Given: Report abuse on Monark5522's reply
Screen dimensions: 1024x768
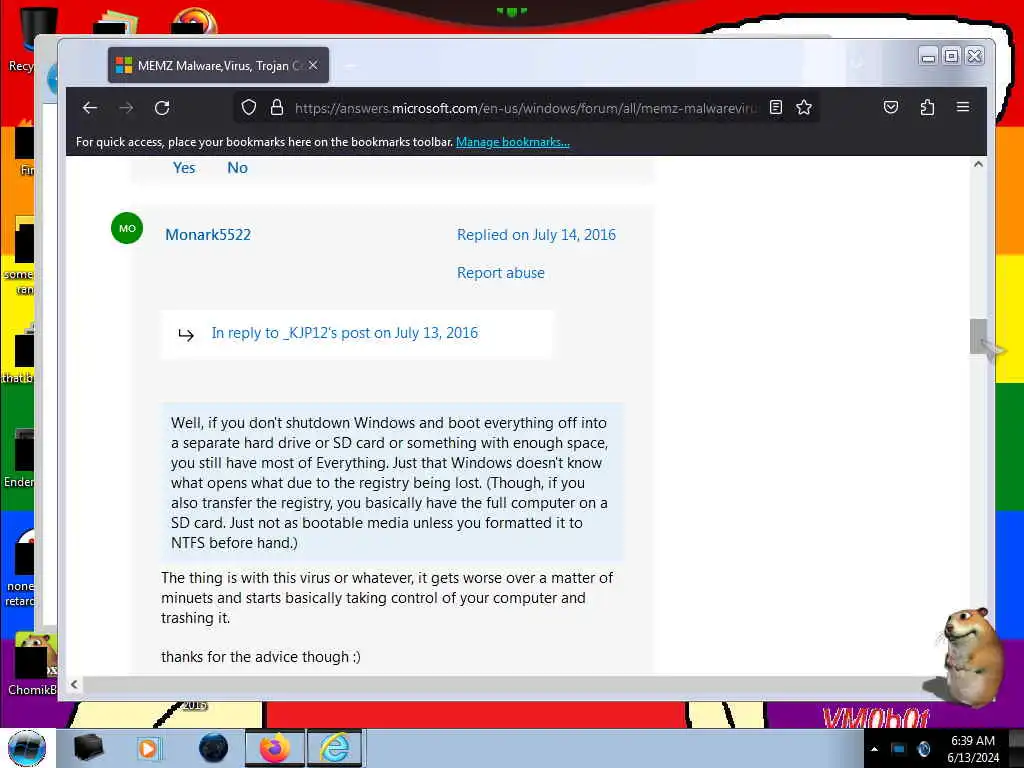Looking at the screenshot, I should (x=501, y=273).
